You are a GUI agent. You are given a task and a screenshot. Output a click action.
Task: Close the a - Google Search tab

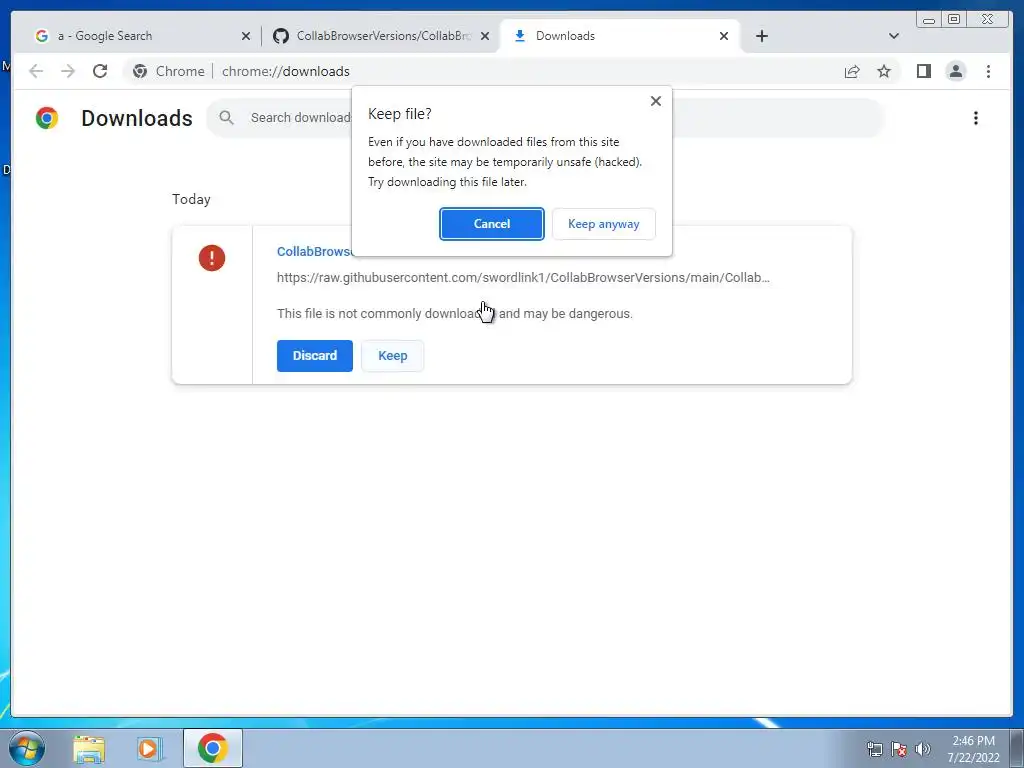pyautogui.click(x=246, y=37)
